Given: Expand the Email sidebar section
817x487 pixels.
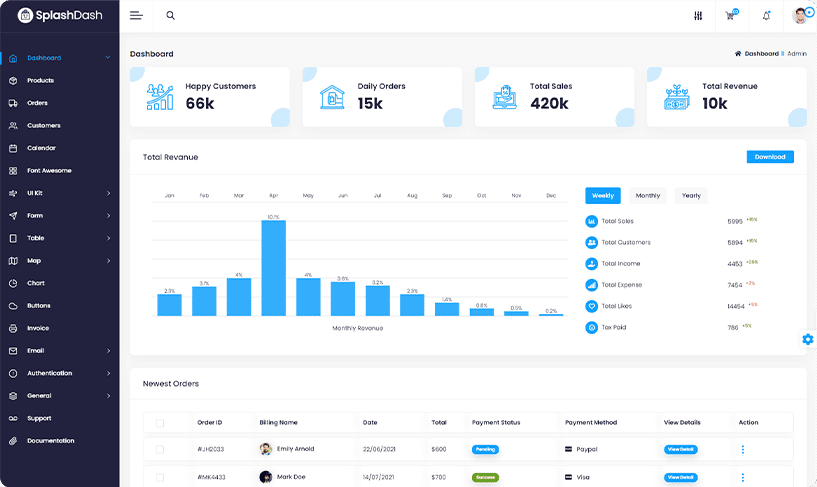Looking at the screenshot, I should (59, 351).
